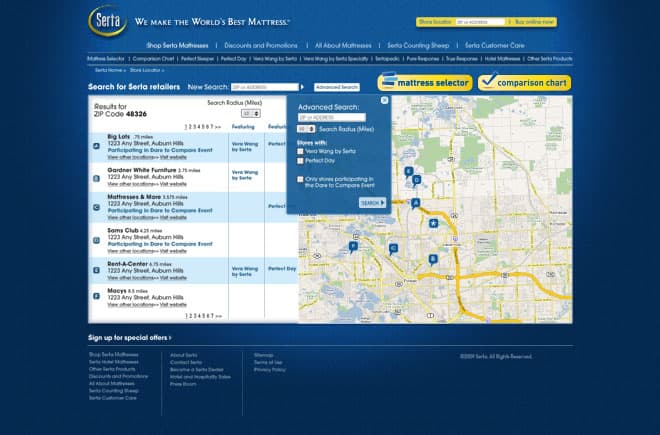Open Discounts and Promotions menu

[261, 45]
